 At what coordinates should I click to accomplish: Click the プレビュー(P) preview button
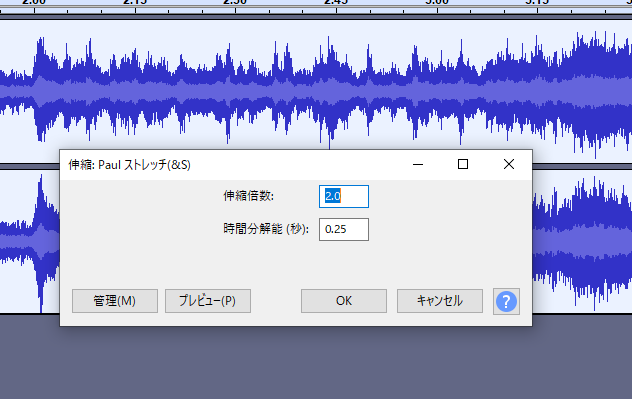coord(208,301)
